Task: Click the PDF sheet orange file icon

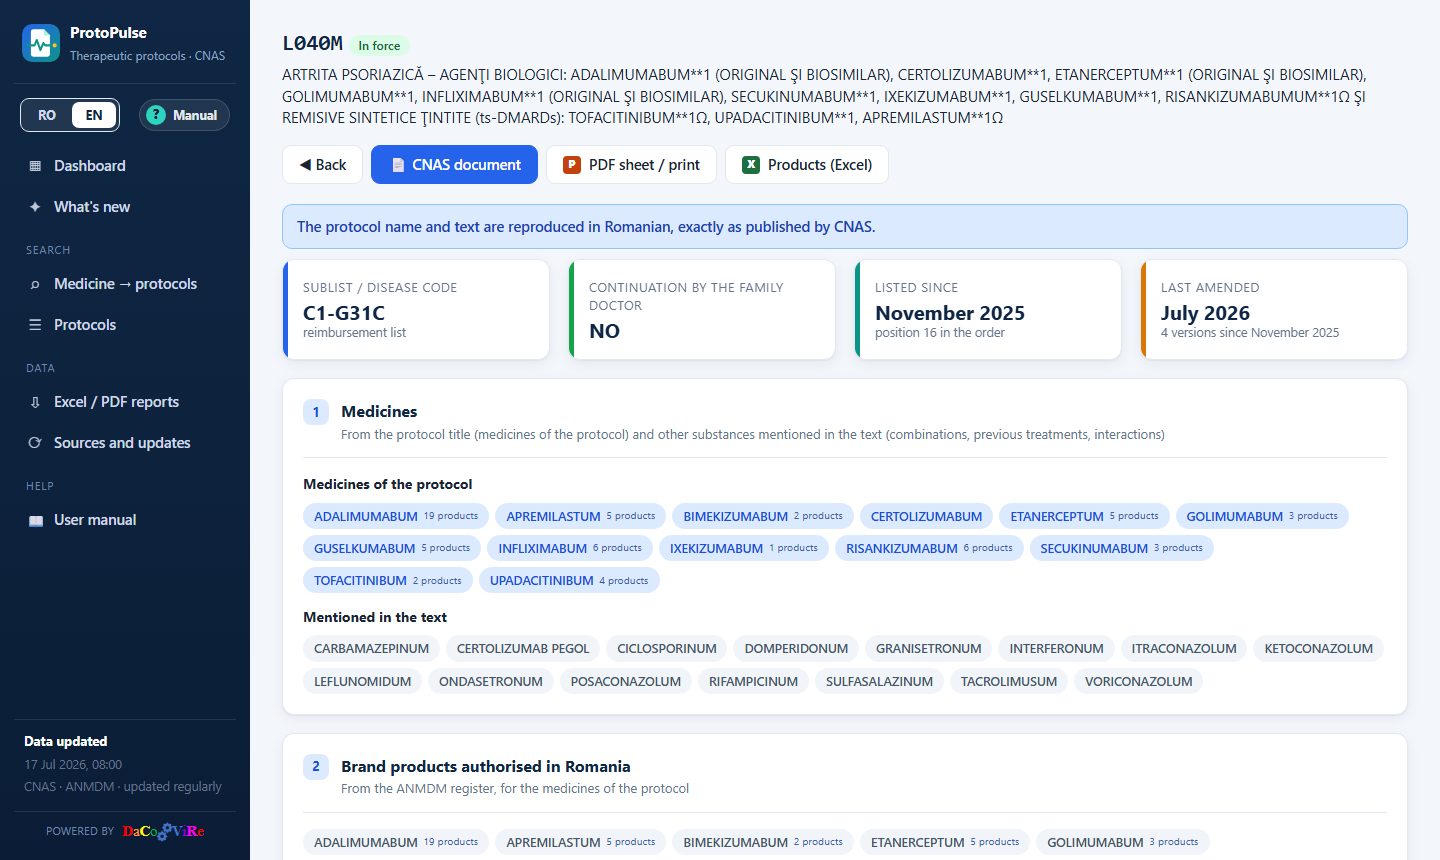Action: (x=572, y=165)
